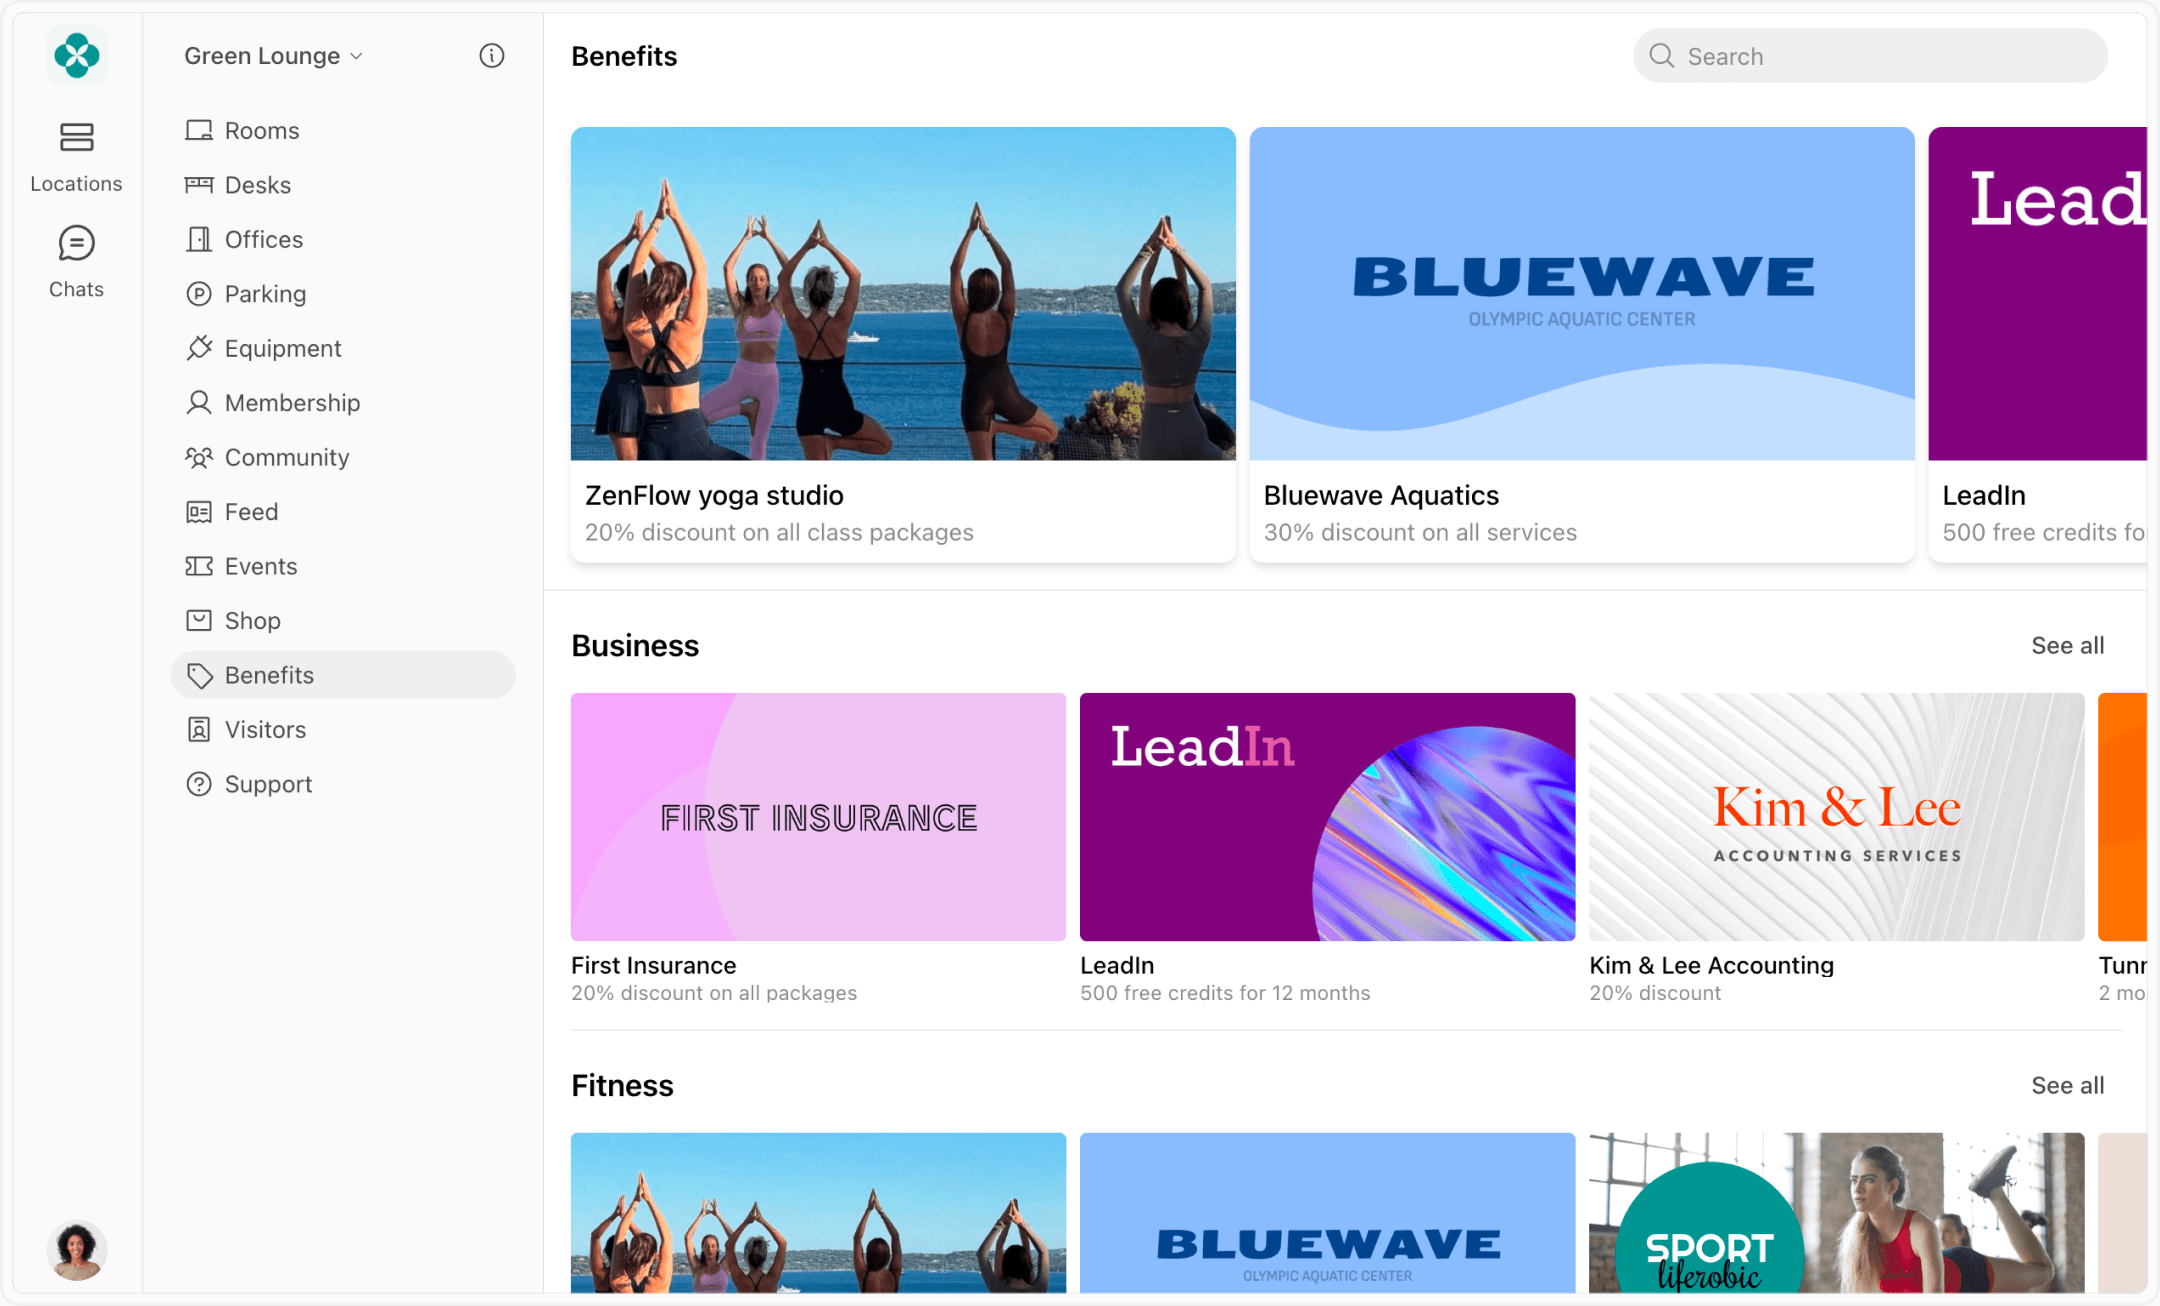This screenshot has height=1306, width=2160.
Task: Open the Sport Liferobic fitness card
Action: click(1836, 1213)
